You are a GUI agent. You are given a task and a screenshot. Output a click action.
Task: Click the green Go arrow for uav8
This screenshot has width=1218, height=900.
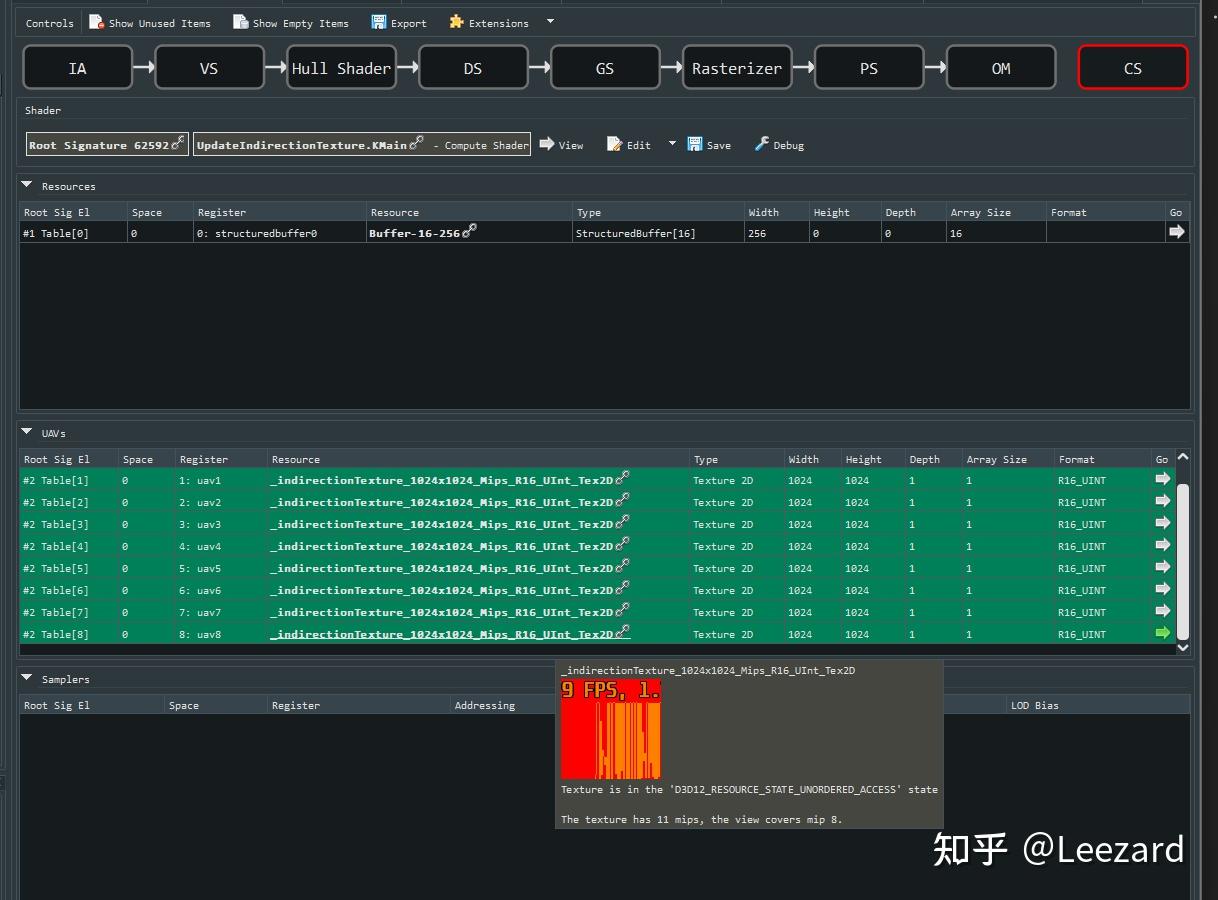(1163, 633)
